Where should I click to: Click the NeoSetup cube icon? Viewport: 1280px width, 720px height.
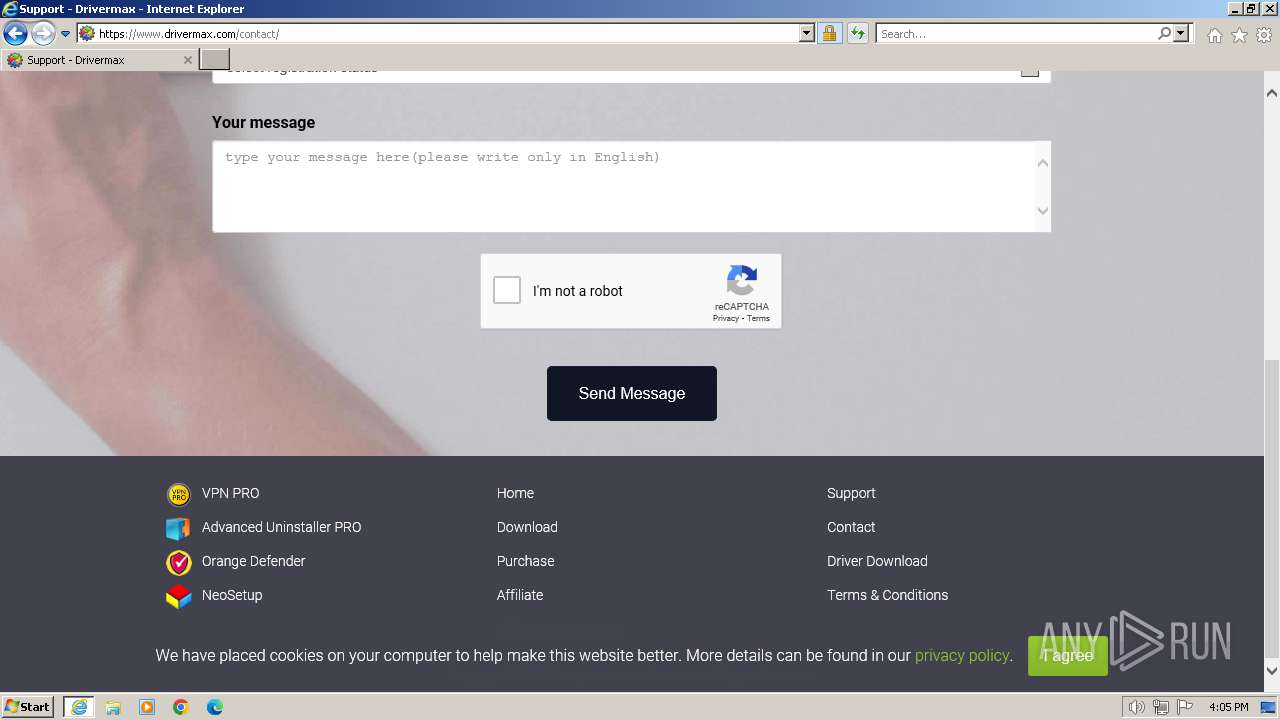point(178,596)
